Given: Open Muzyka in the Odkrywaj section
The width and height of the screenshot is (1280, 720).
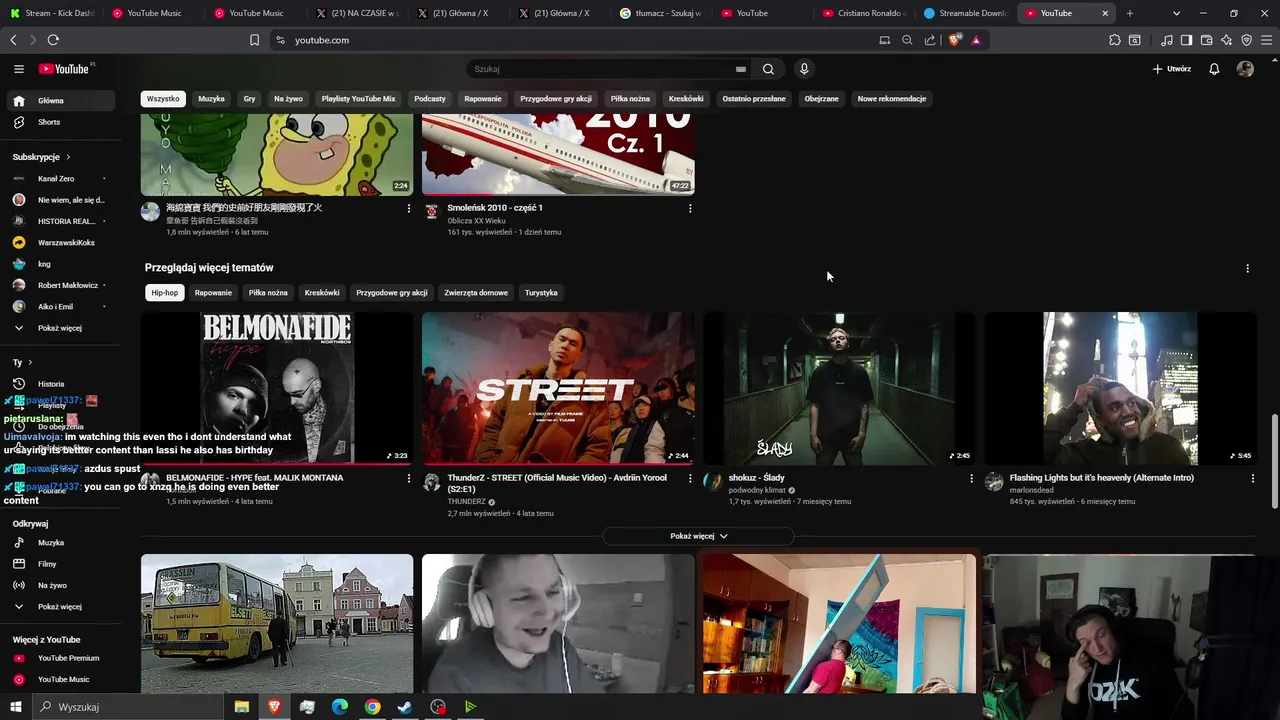Looking at the screenshot, I should (60, 543).
